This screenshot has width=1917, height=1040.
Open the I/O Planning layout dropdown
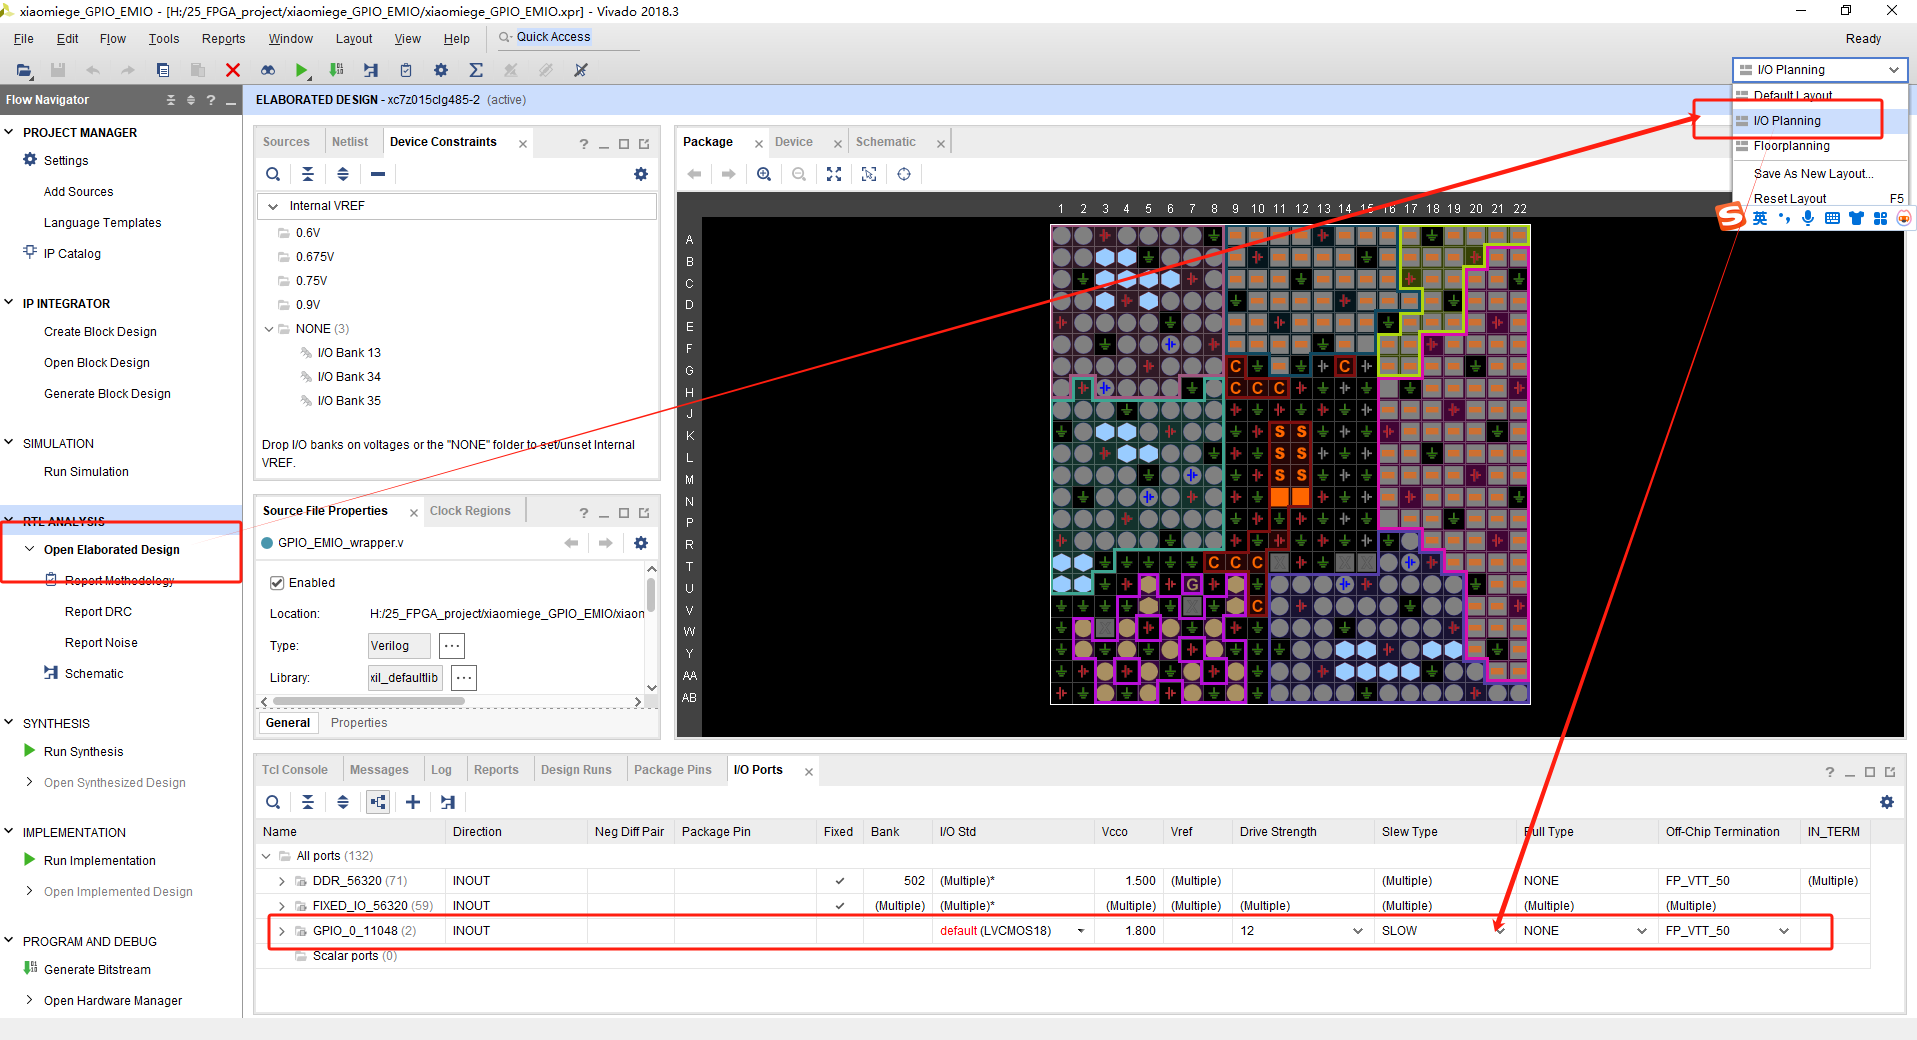click(1820, 70)
